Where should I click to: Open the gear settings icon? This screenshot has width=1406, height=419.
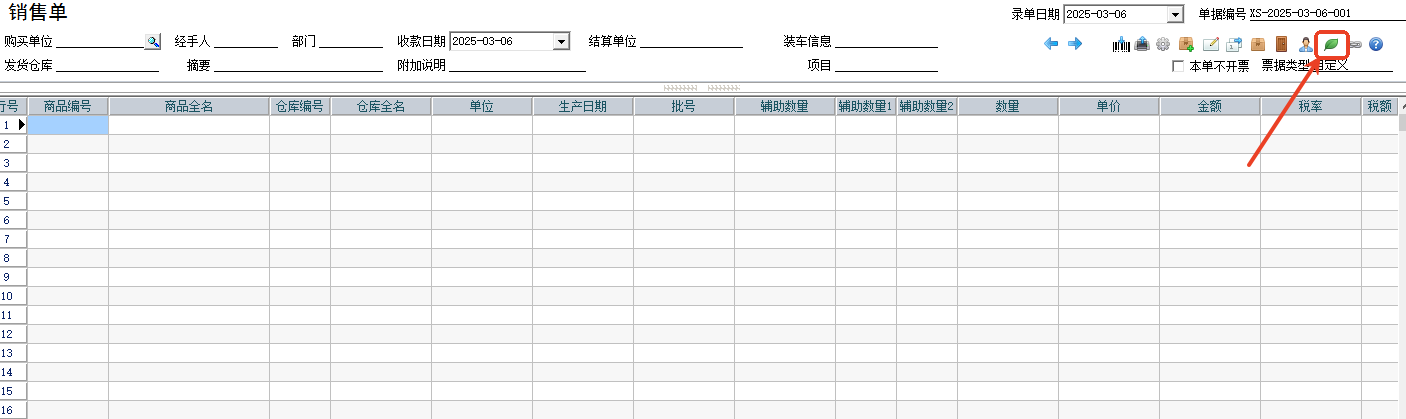coord(1163,44)
